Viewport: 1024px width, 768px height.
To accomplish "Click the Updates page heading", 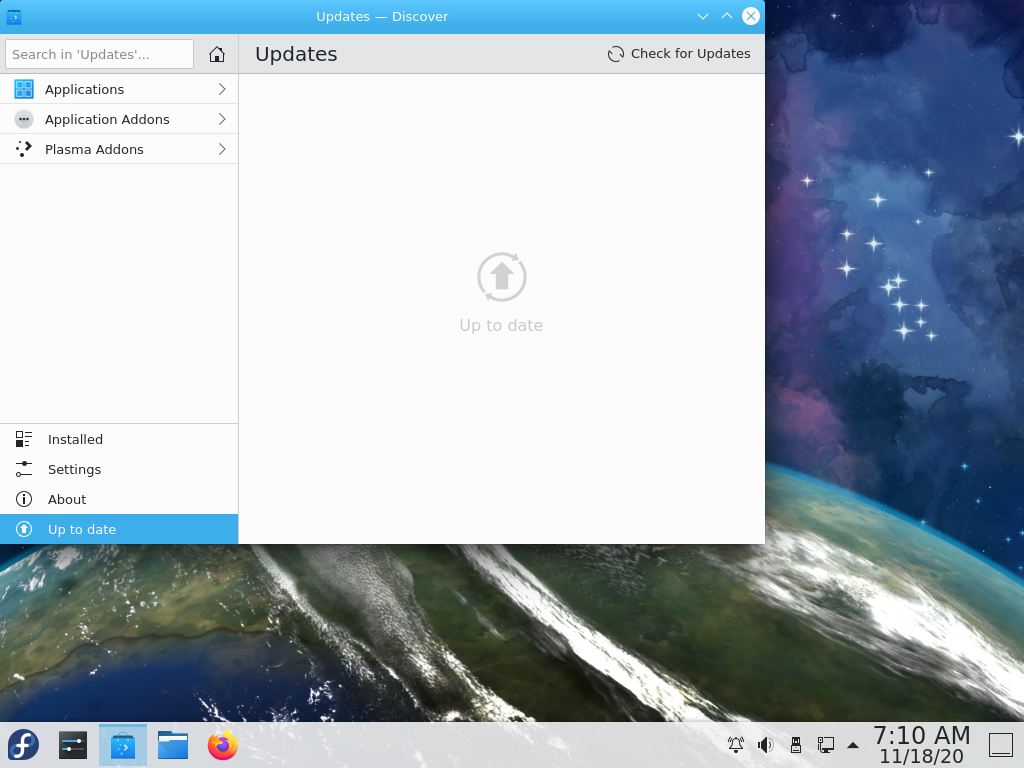I will coord(296,54).
